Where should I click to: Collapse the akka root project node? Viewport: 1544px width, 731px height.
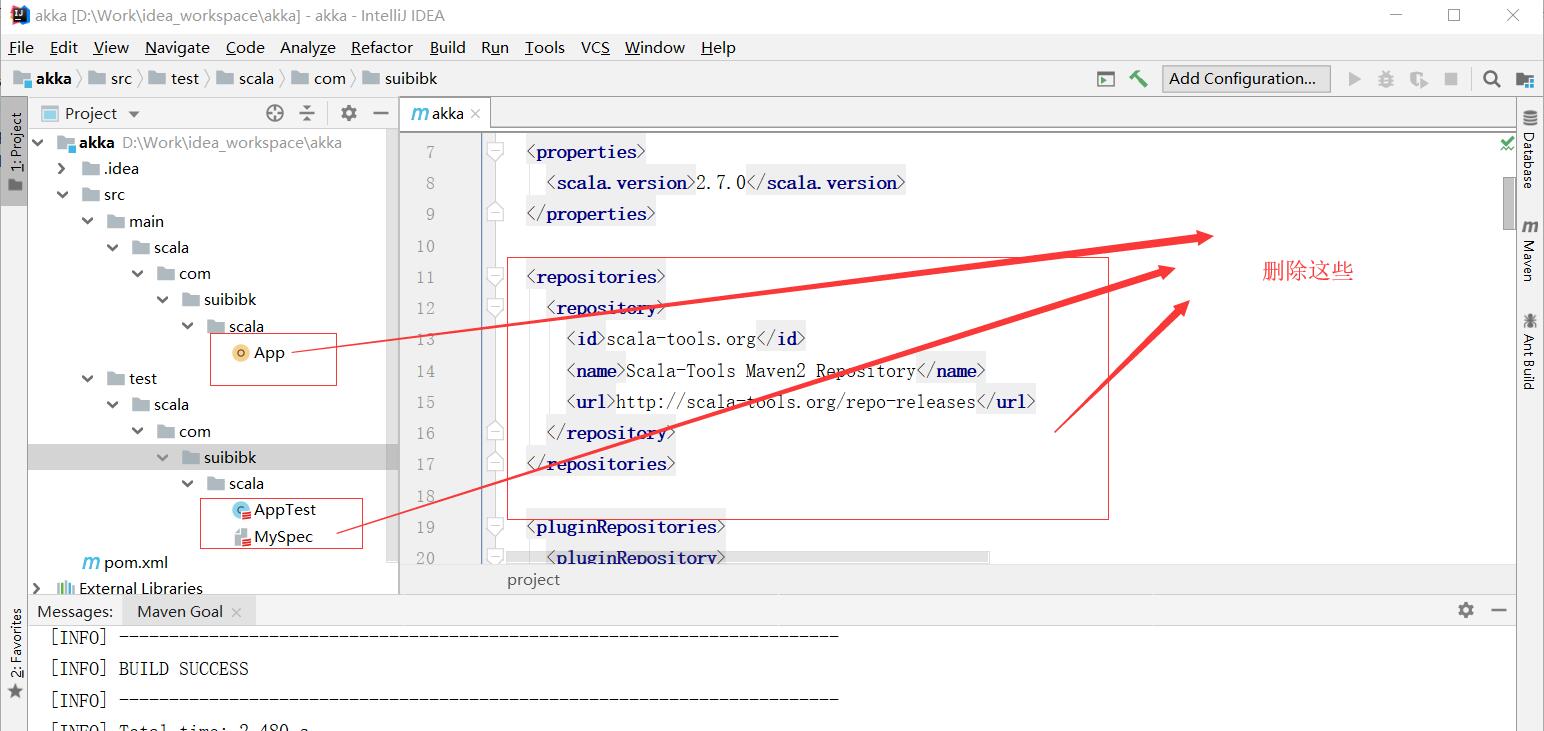[x=38, y=142]
